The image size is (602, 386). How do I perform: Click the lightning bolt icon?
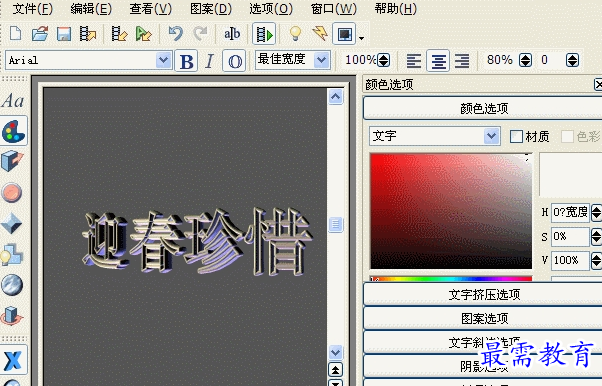coord(320,33)
